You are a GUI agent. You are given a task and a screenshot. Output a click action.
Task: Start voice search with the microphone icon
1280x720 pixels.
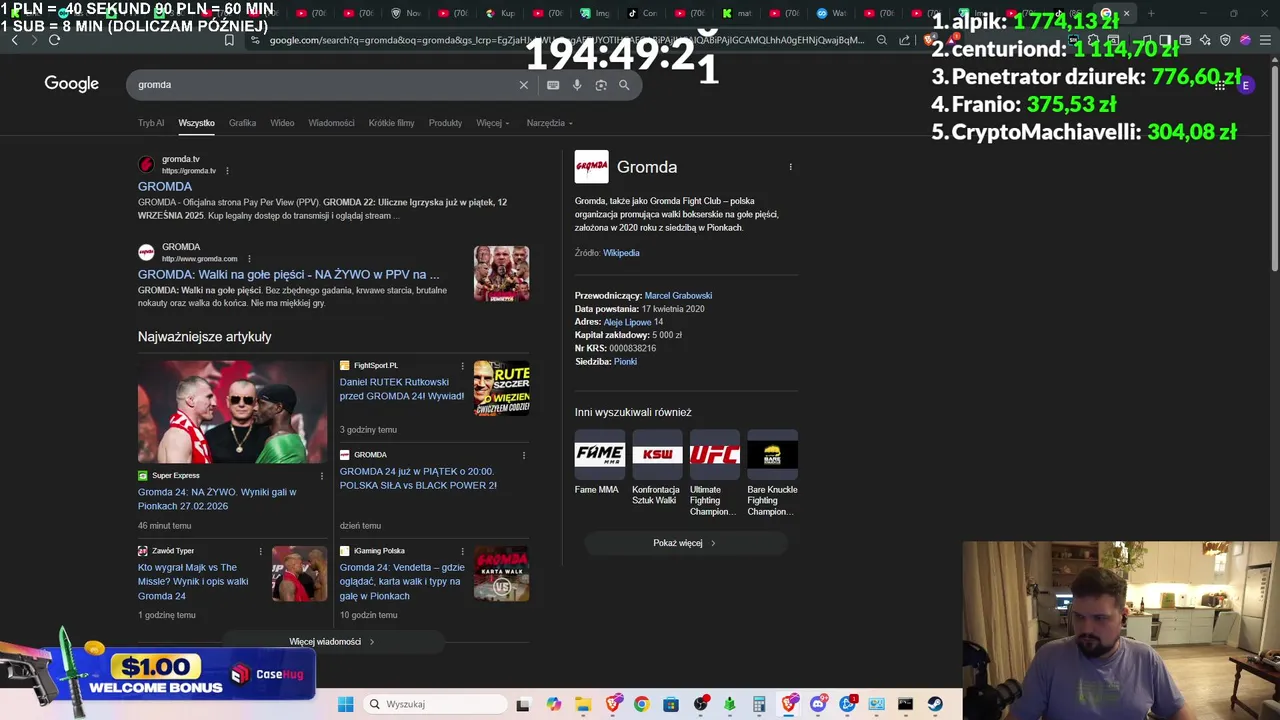click(x=577, y=85)
